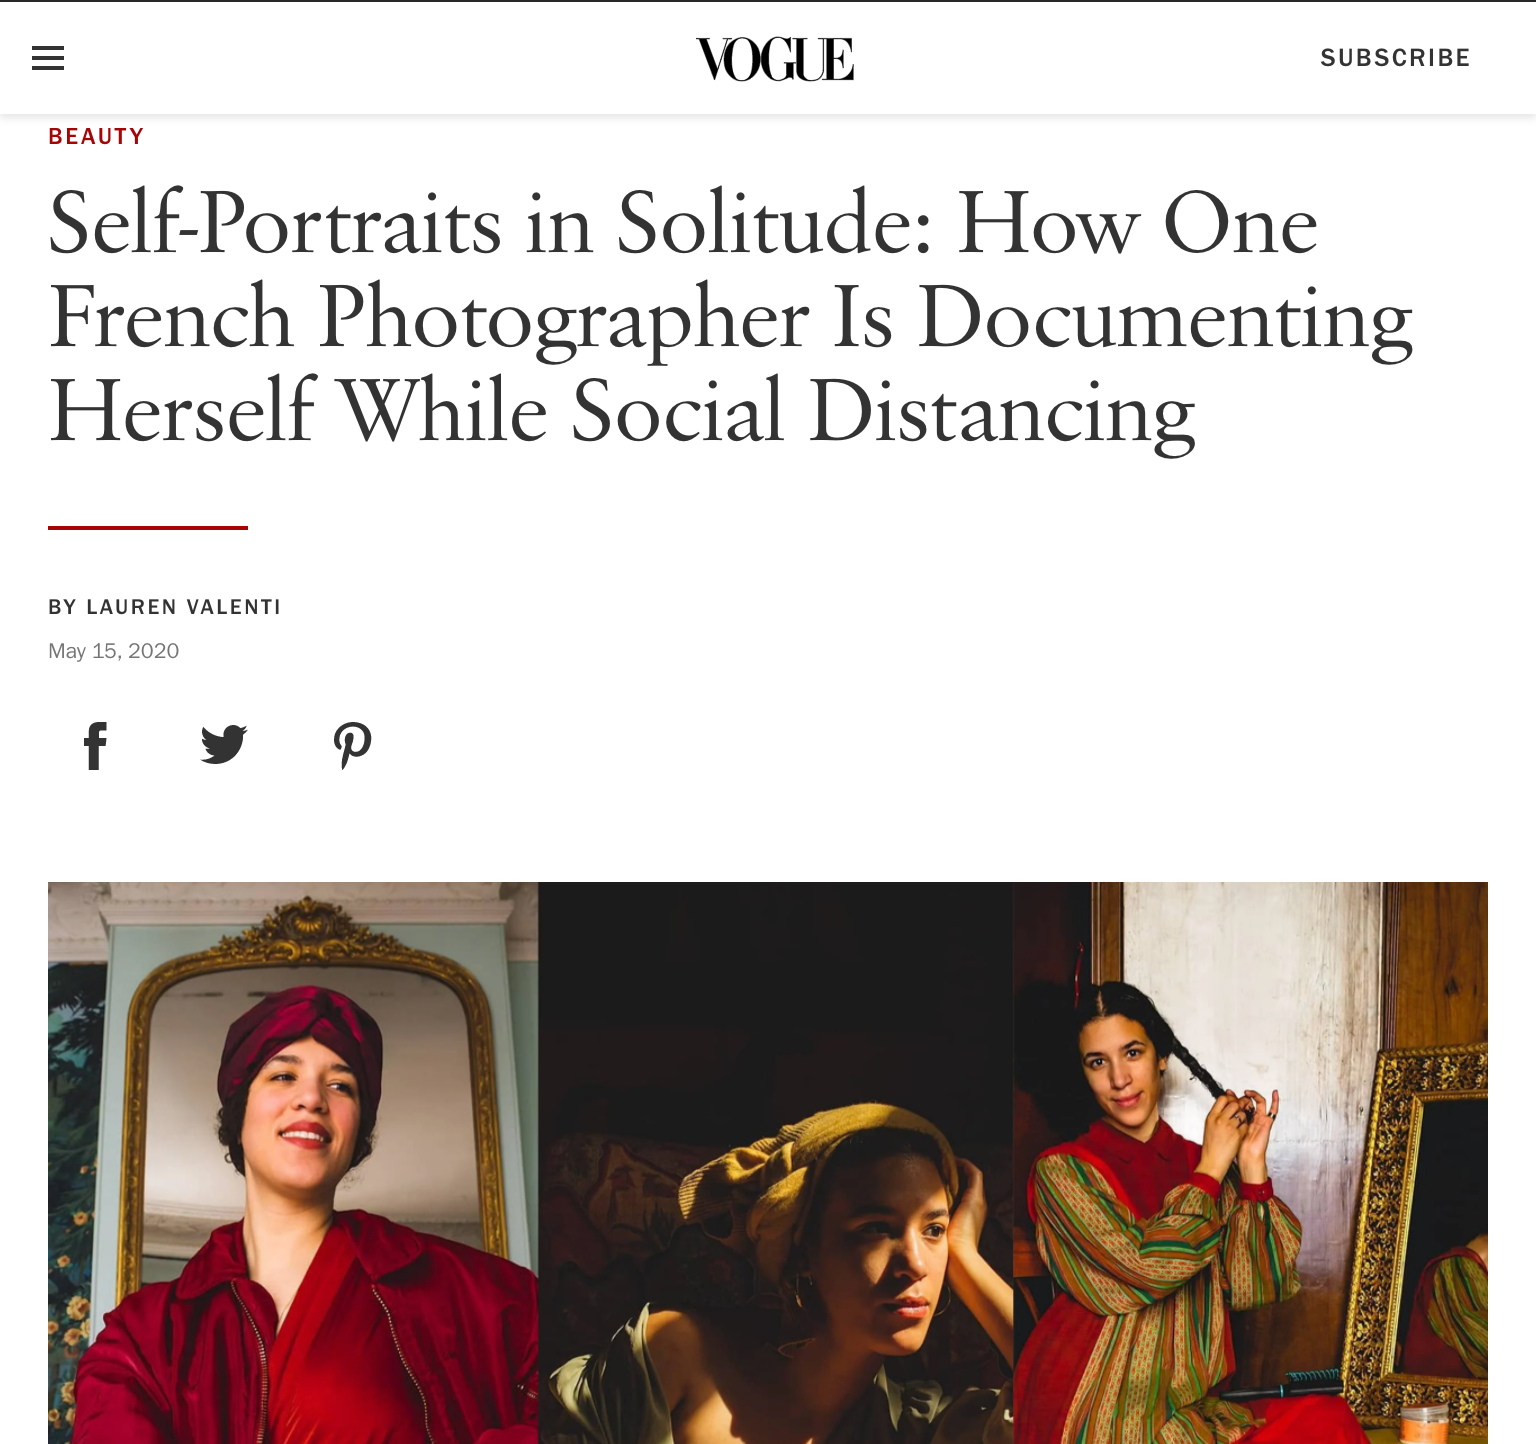Screen dimensions: 1536x1444
Task: Click the May 15, 2020 date
Action: [x=114, y=651]
